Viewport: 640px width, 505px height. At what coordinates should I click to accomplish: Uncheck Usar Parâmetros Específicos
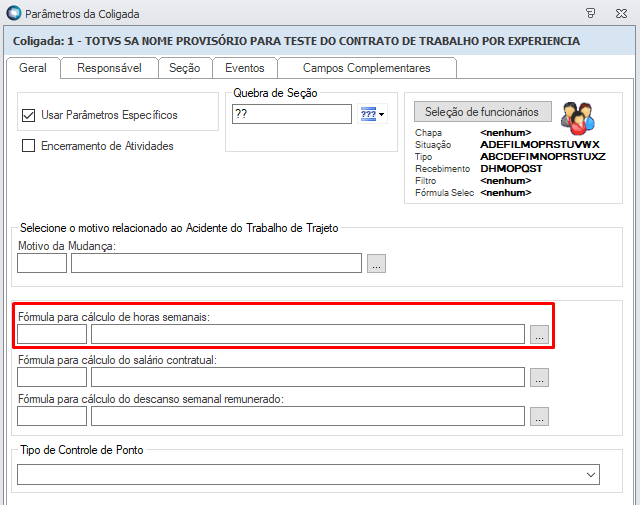(28, 116)
